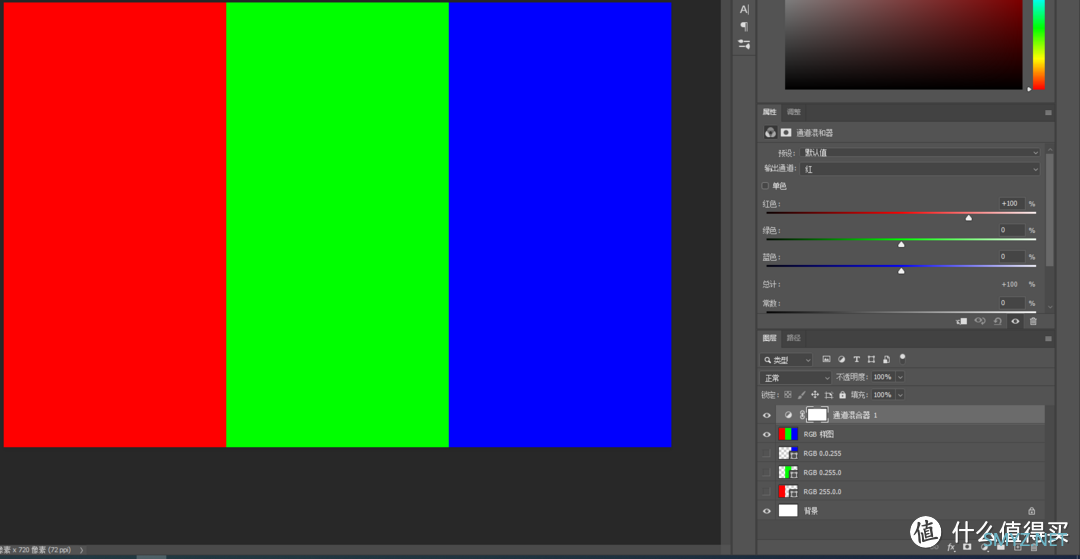Screen dimensions: 1080x559
Task: Filter layers by shape layers icon
Action: 871,359
